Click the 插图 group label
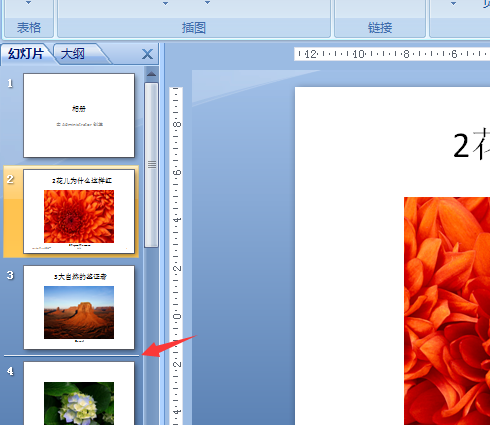Viewport: 490px width, 425px height. pos(194,28)
